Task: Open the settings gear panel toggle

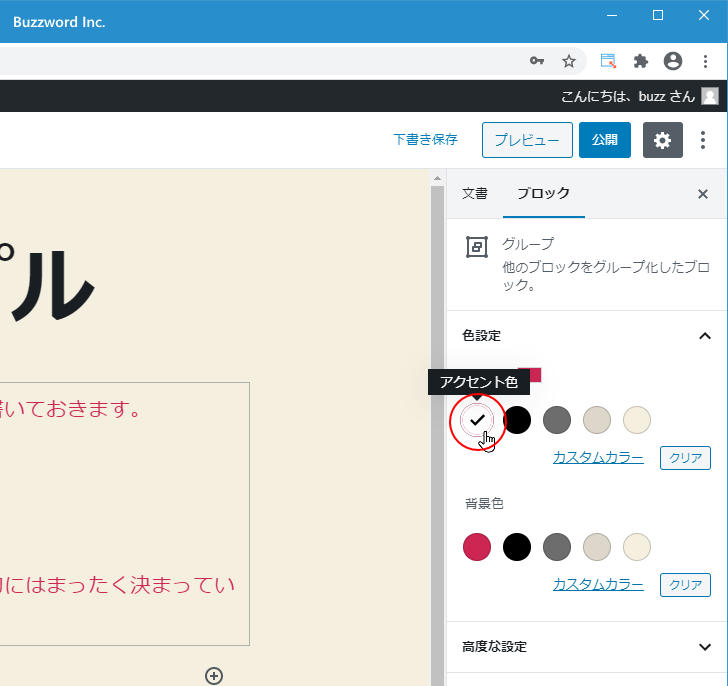Action: [x=662, y=140]
